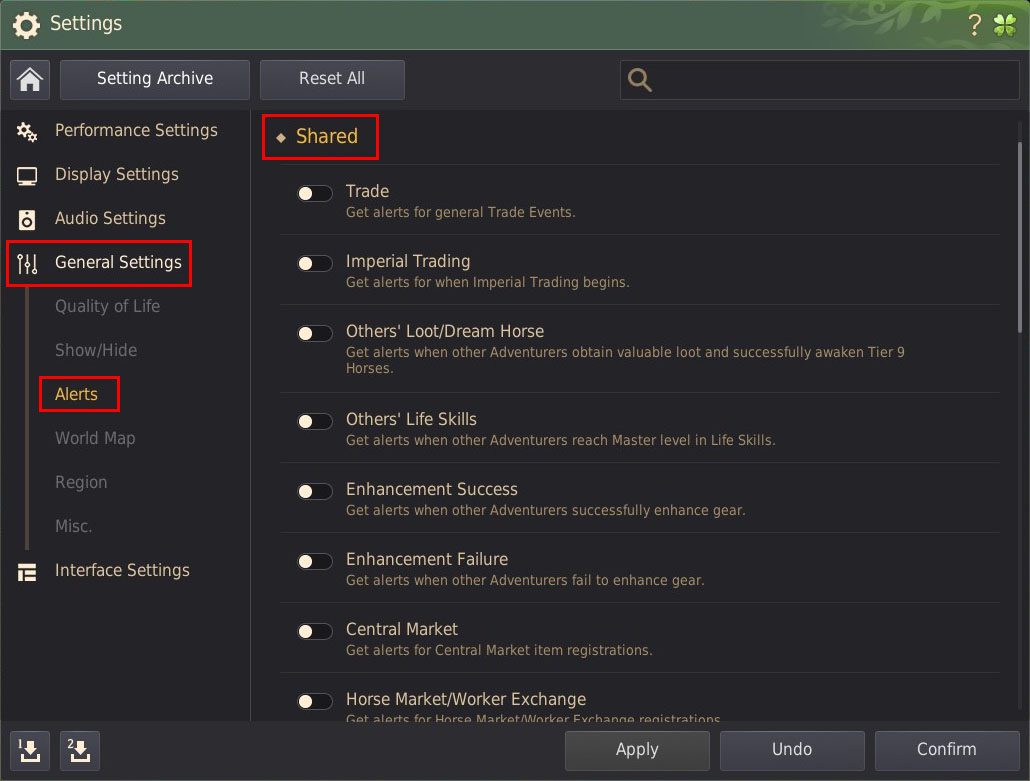Screen dimensions: 1030x781
Task: Toggle Horse Market/Worker Exchange alerts
Action: tap(315, 701)
